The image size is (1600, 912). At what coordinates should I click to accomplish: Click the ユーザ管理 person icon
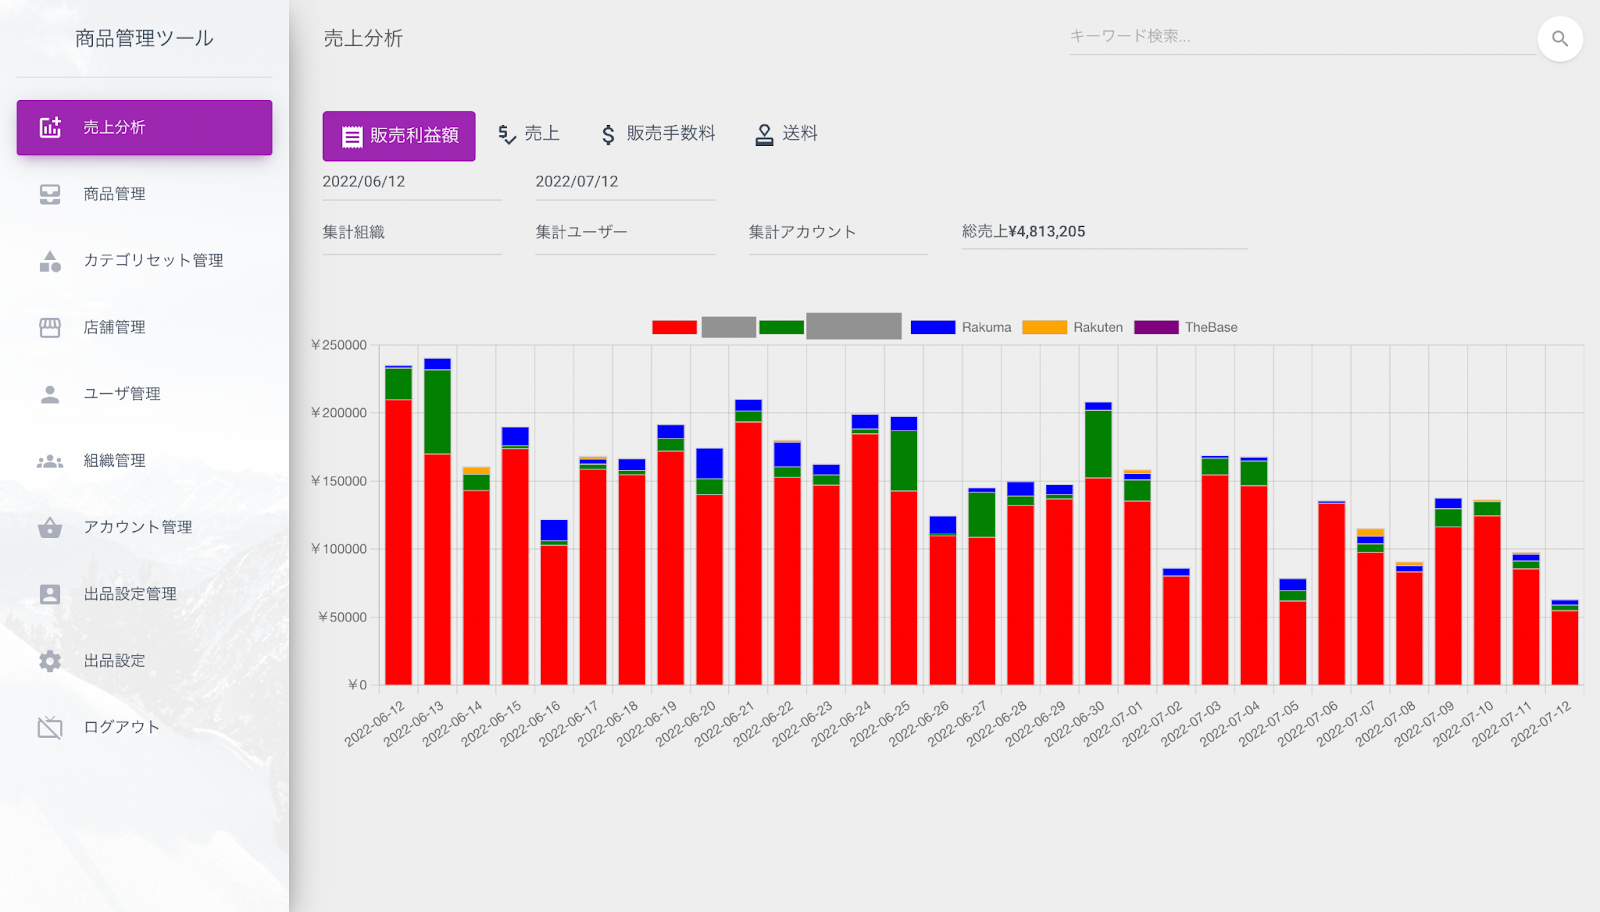(50, 394)
